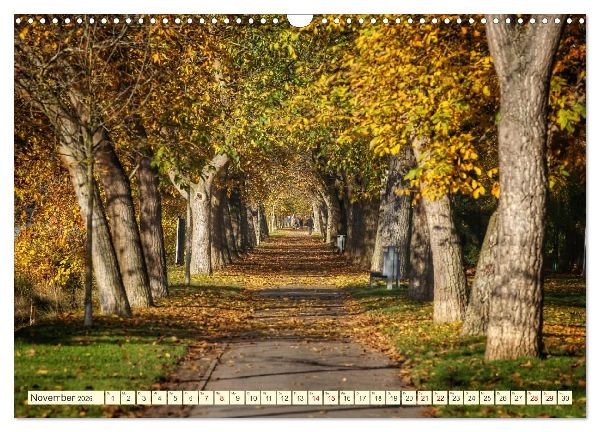Select date cell 10

coord(253,398)
